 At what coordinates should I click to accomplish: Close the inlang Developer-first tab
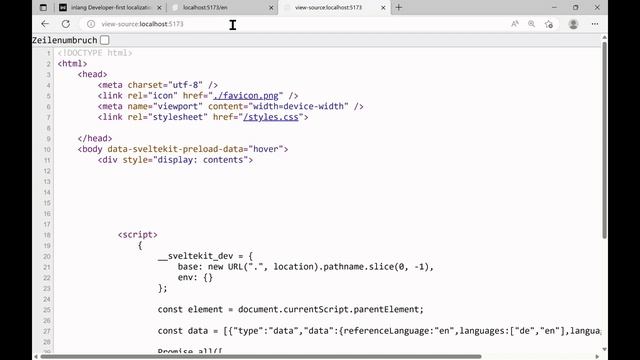(x=159, y=7)
